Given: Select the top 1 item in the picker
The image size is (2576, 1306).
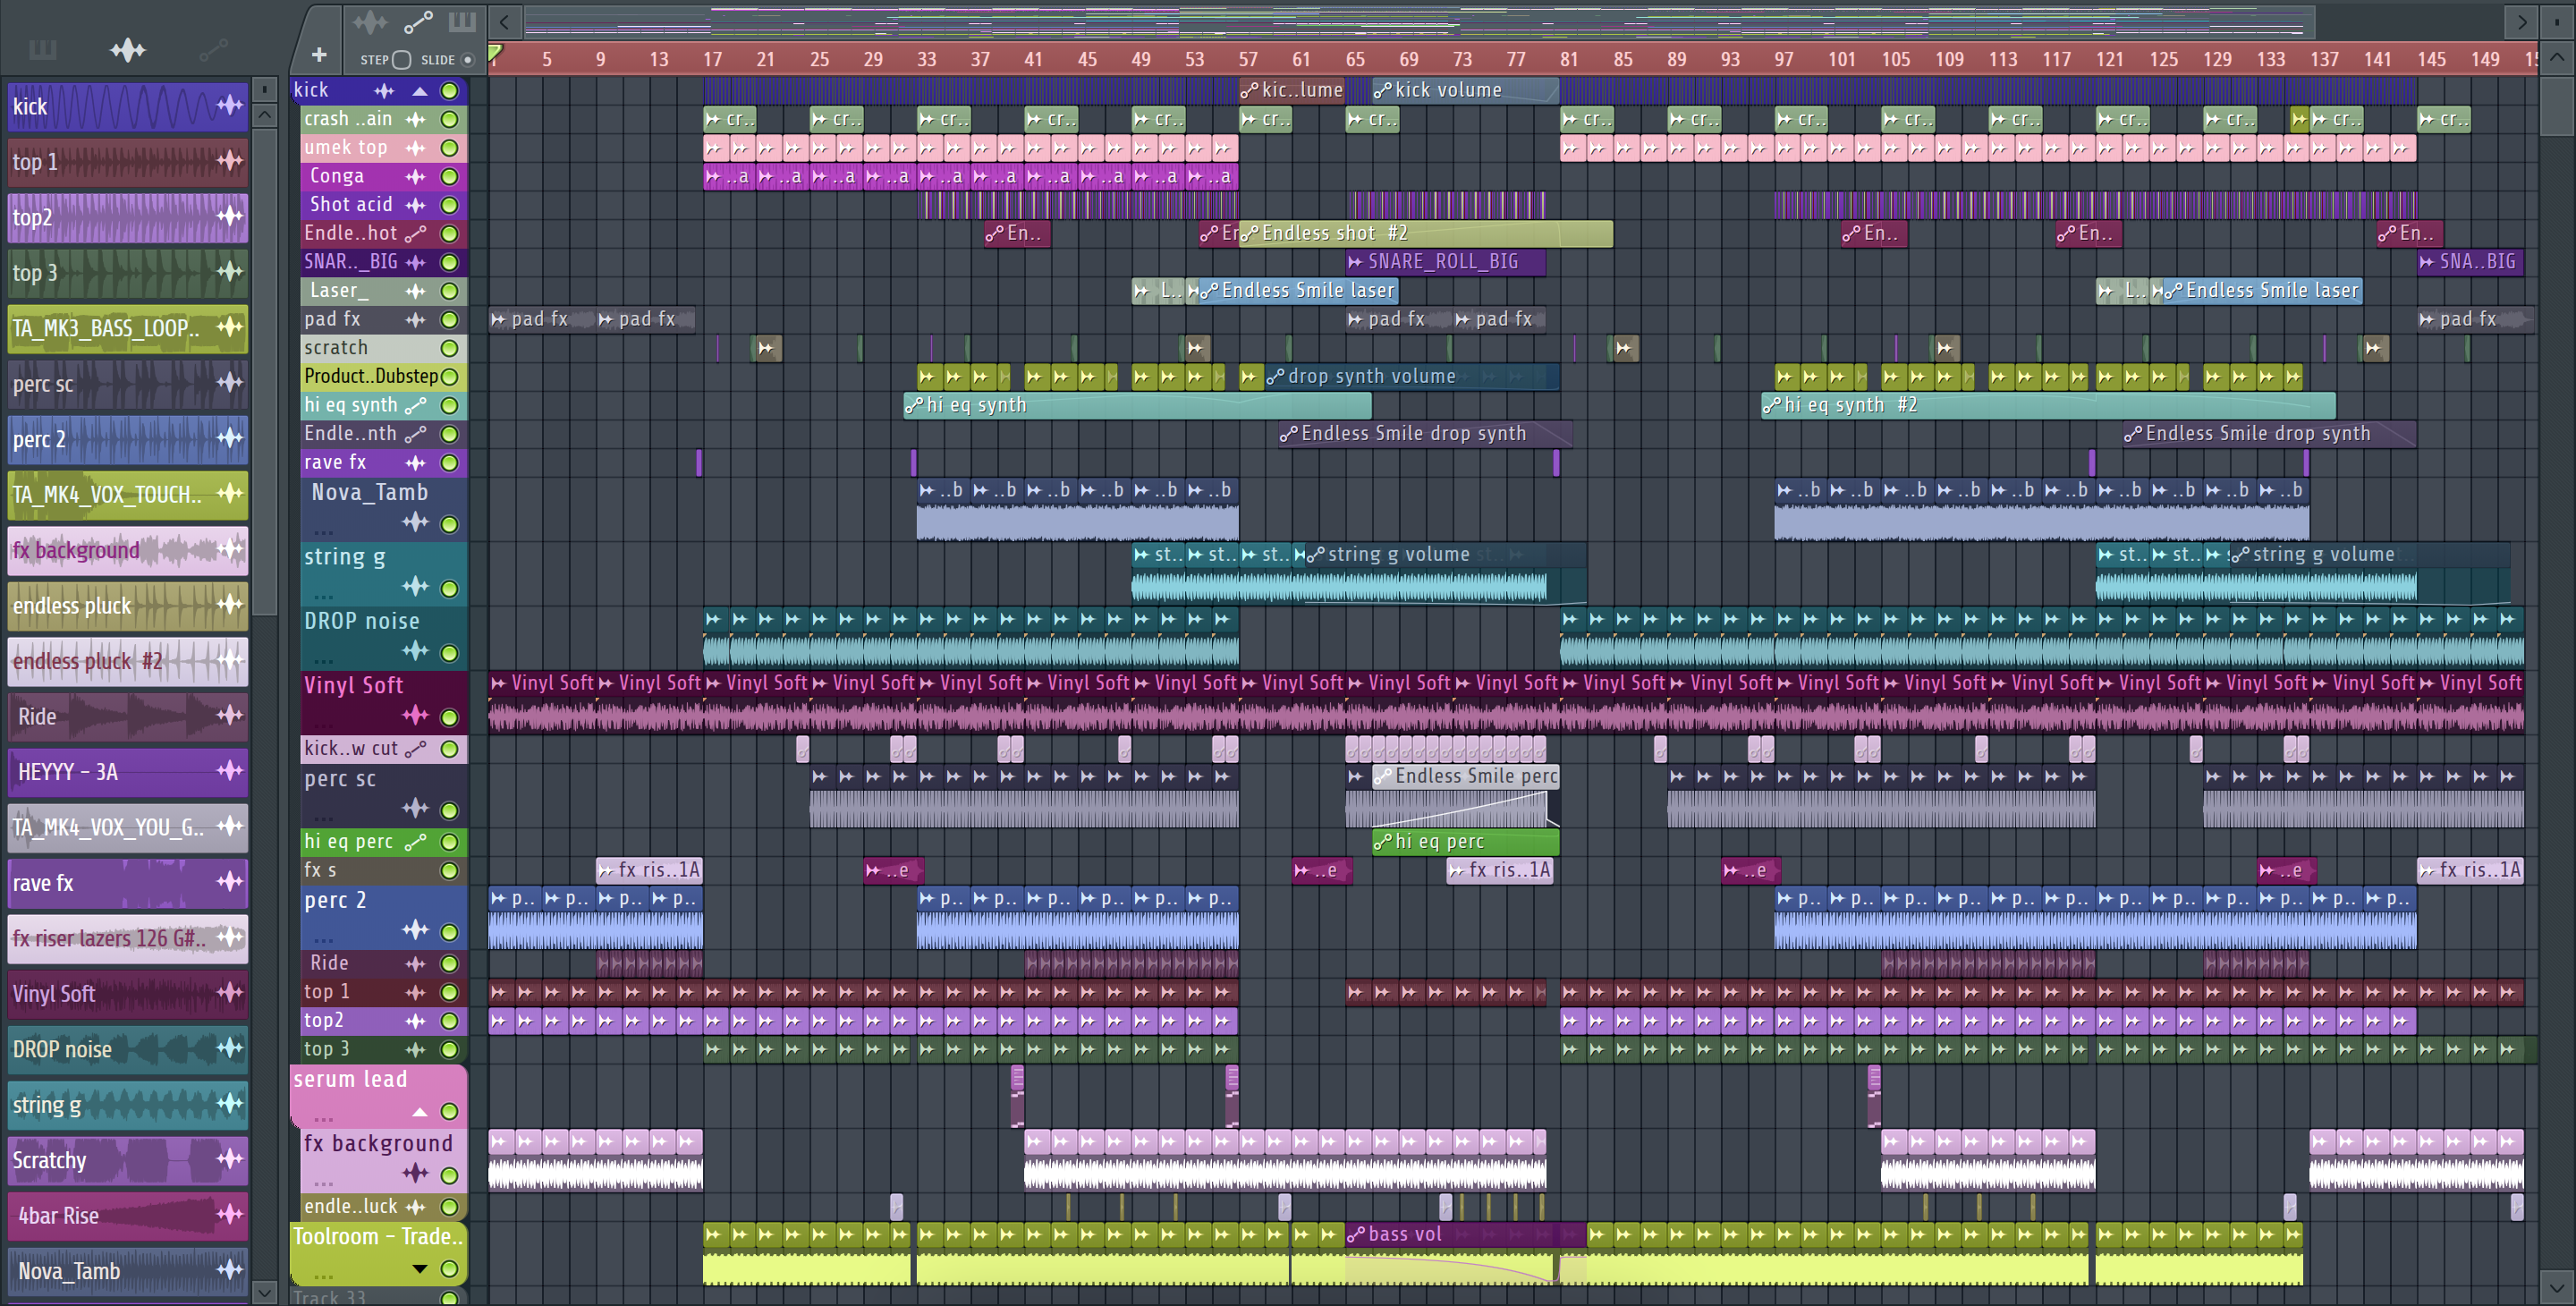Looking at the screenshot, I should (x=127, y=161).
